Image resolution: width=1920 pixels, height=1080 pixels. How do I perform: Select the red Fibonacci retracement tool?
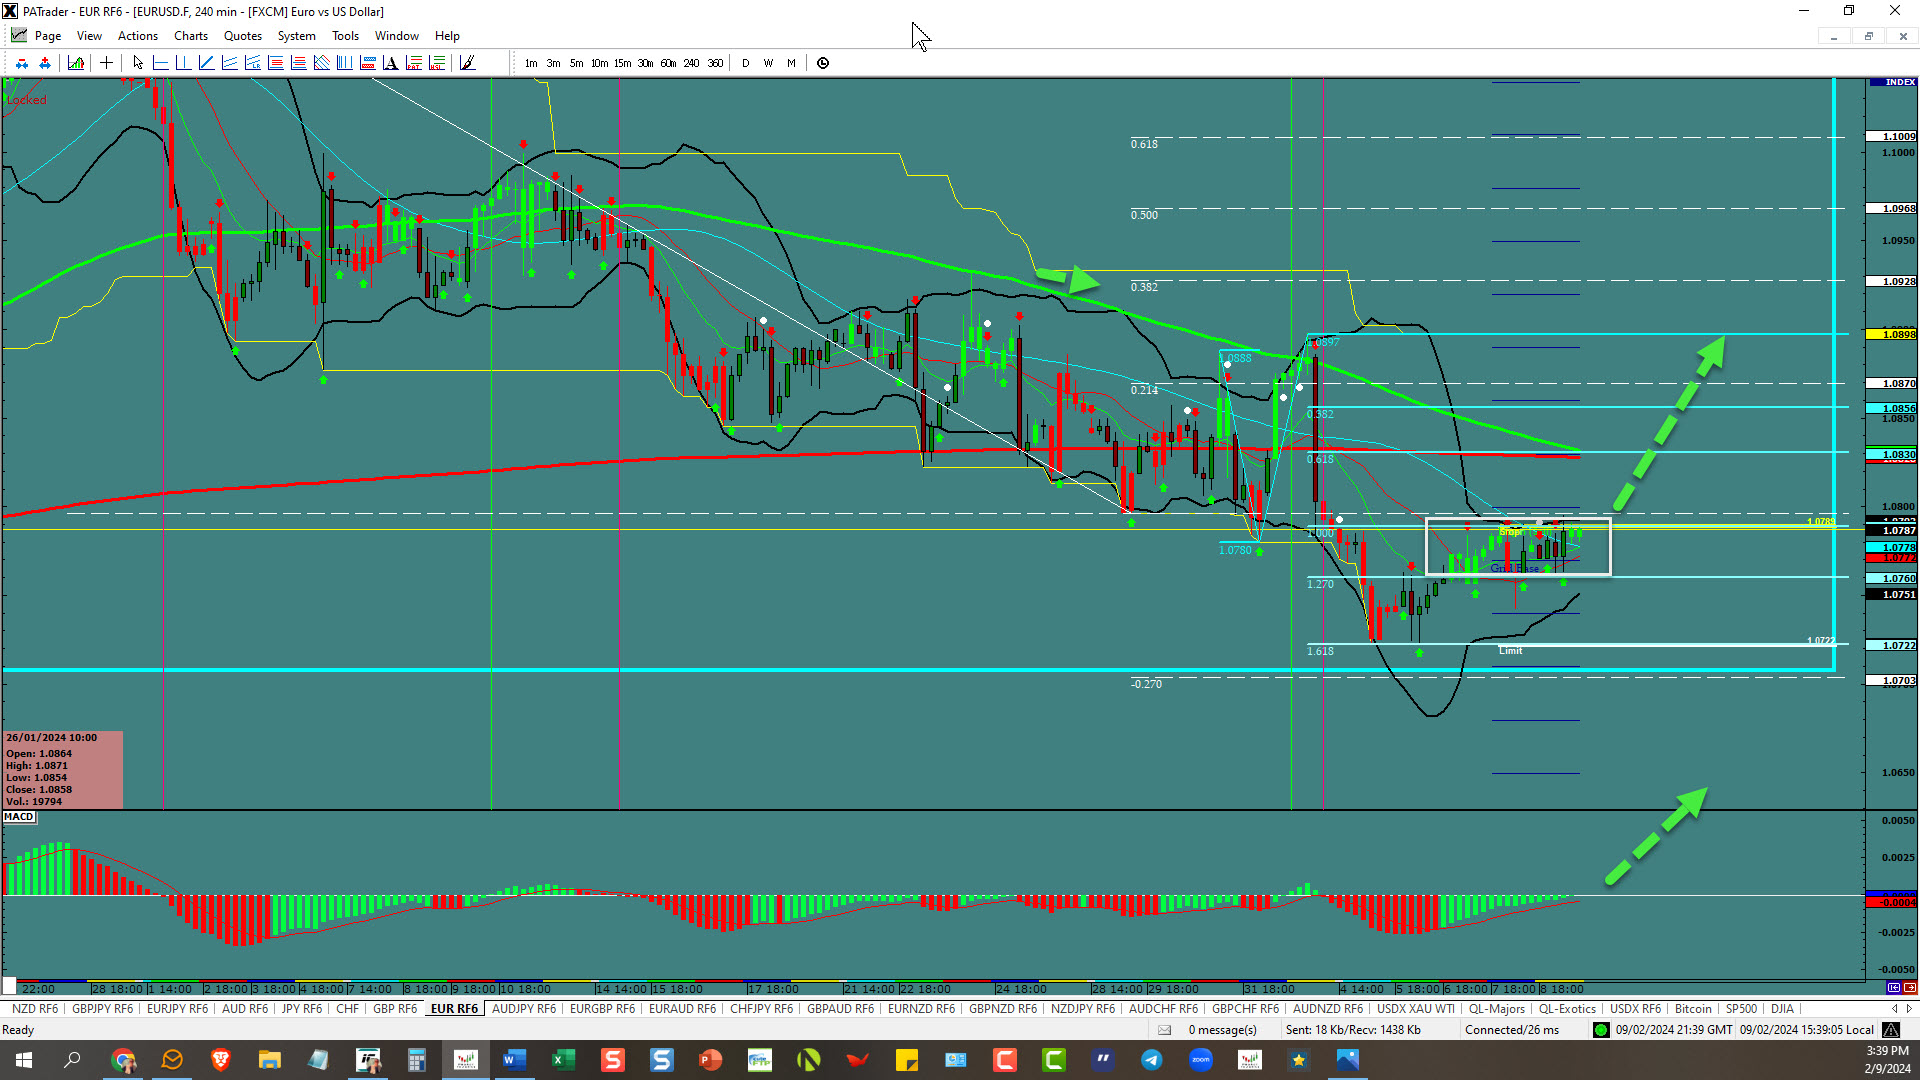point(275,63)
